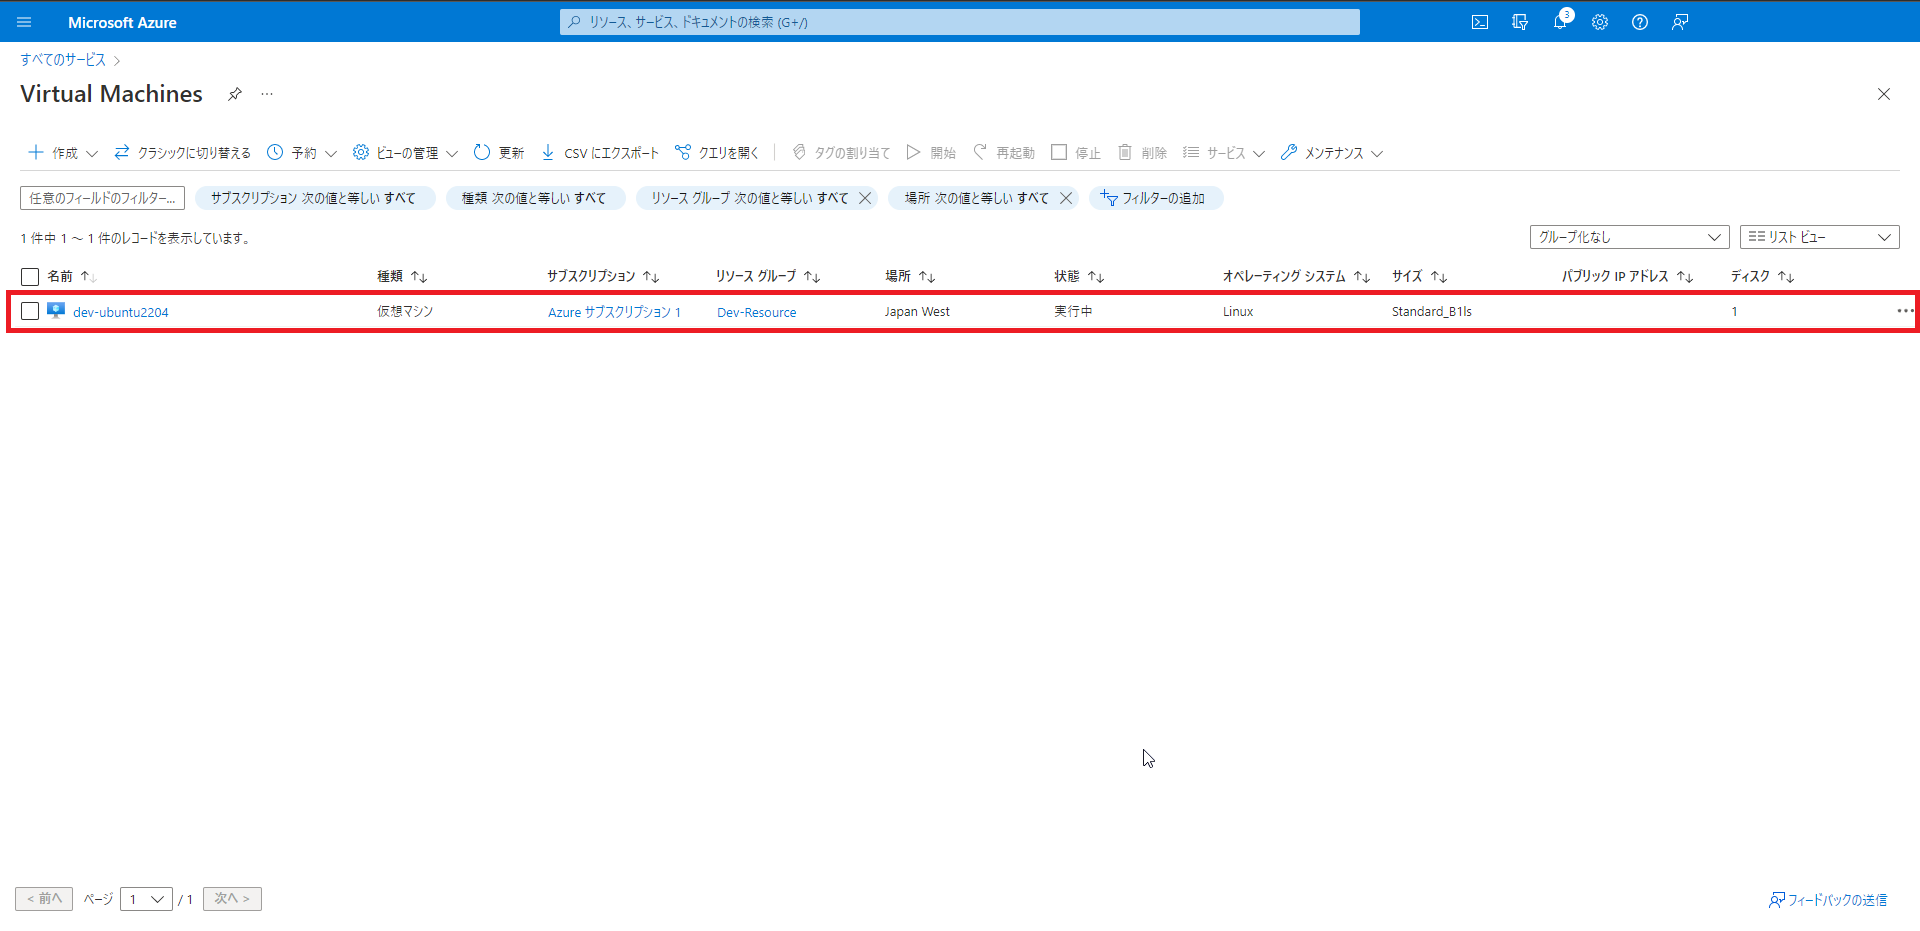Pin Virtual Machines to dashboard
Viewport: 1920px width, 931px height.
click(x=235, y=94)
